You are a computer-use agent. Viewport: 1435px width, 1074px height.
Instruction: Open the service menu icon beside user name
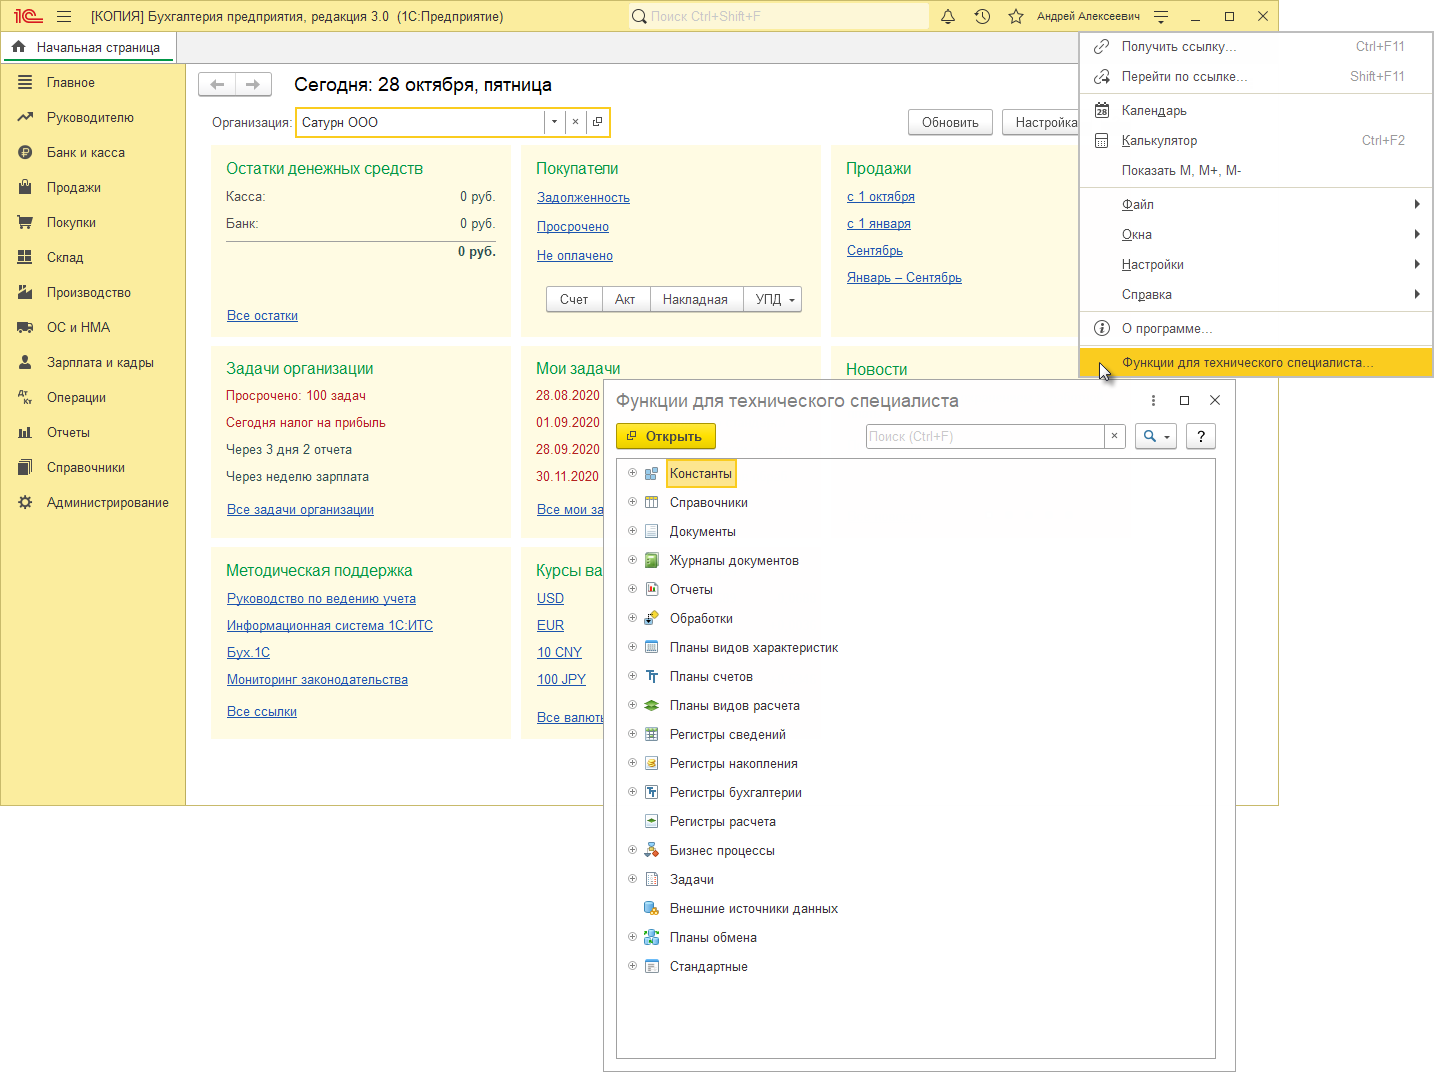(x=1161, y=16)
